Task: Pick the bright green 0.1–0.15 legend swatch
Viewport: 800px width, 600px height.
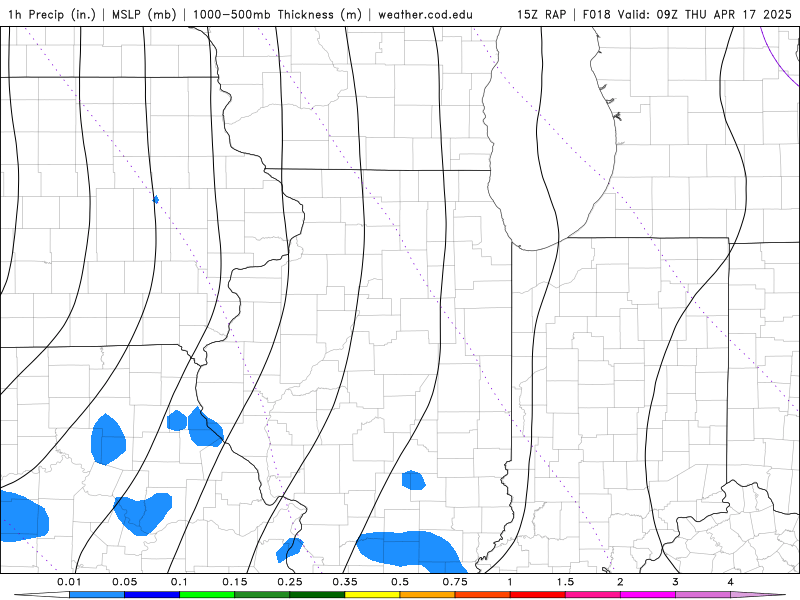Action: point(207,595)
